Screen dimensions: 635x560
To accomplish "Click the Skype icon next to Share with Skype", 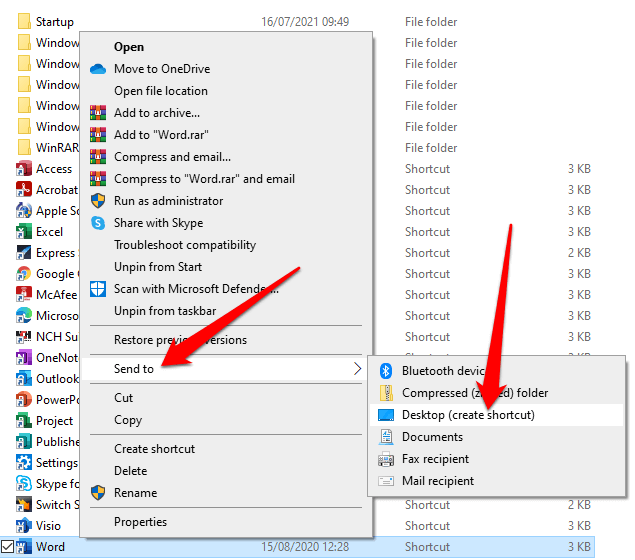I will click(x=98, y=223).
